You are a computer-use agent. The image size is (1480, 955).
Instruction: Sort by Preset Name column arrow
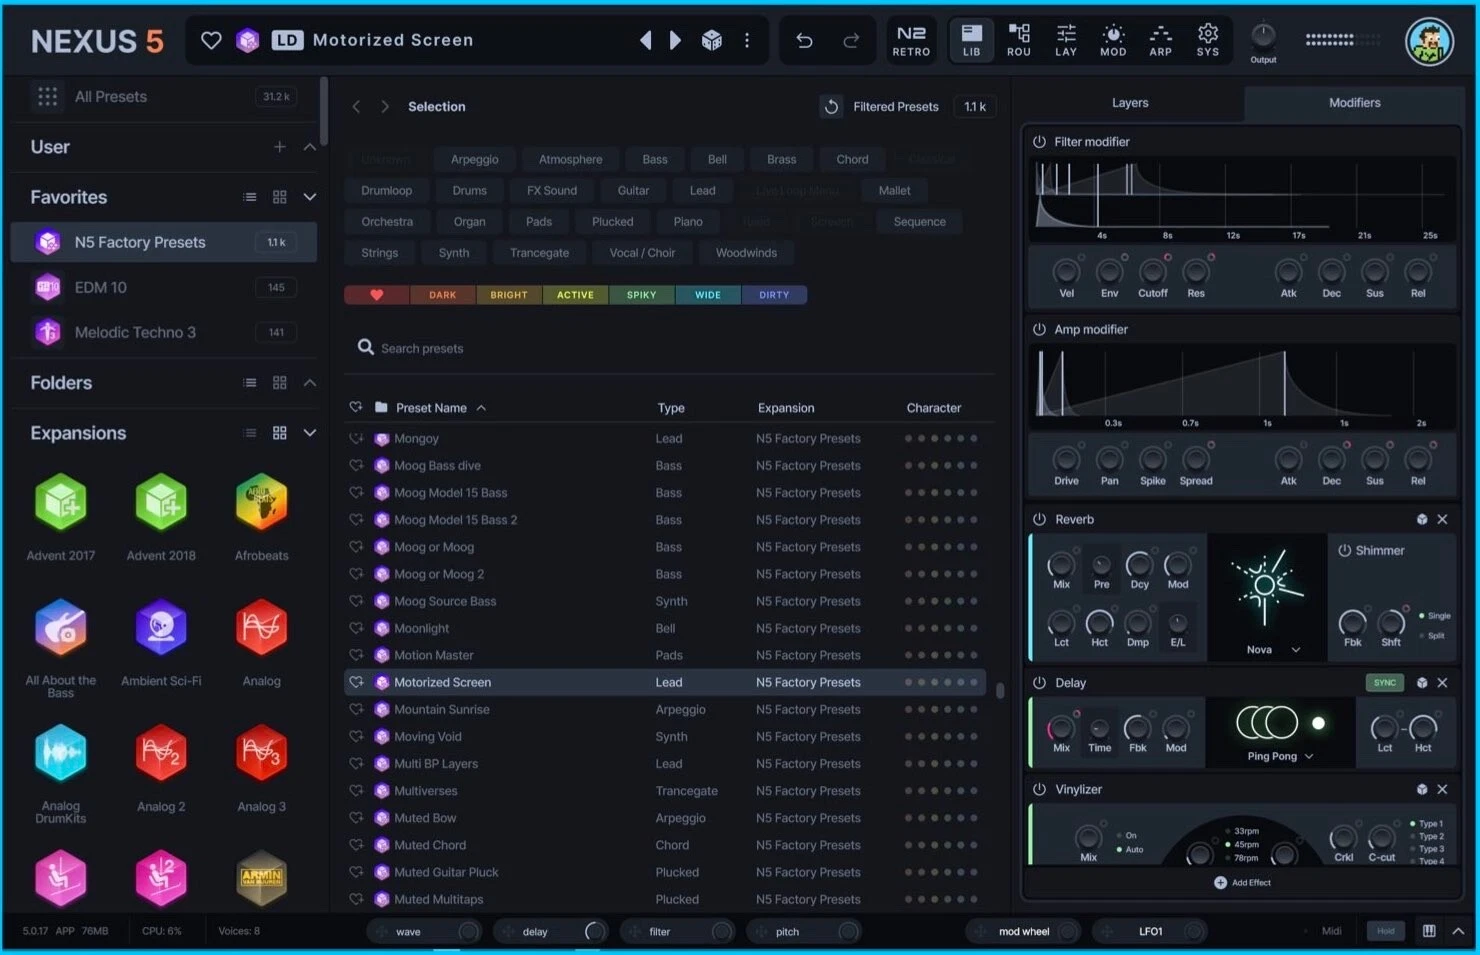point(481,408)
